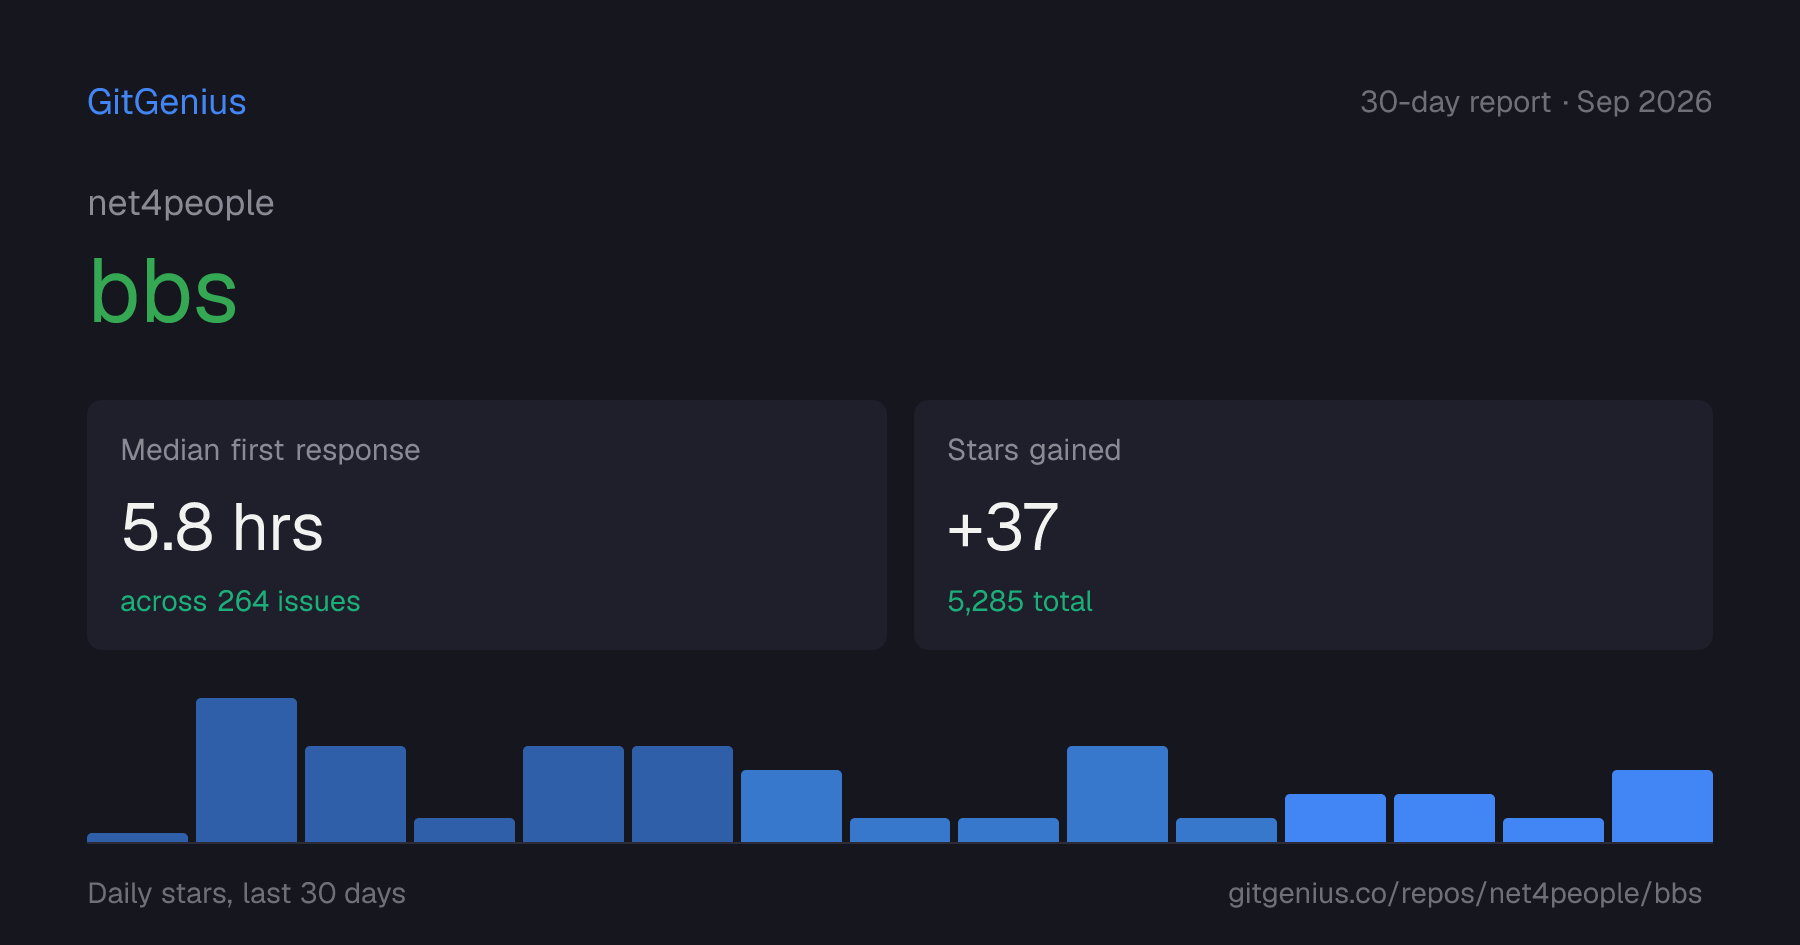Select the second-to-last short bar in chart

[x=1553, y=830]
